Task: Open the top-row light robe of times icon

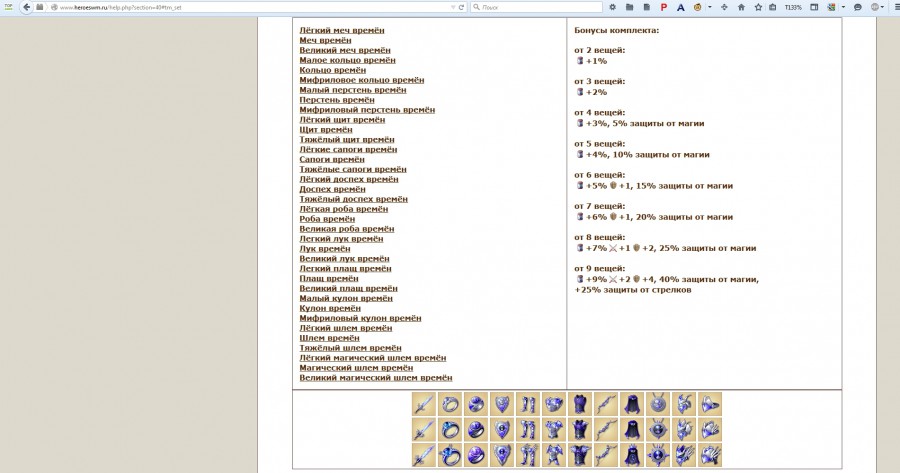Action: 579,404
